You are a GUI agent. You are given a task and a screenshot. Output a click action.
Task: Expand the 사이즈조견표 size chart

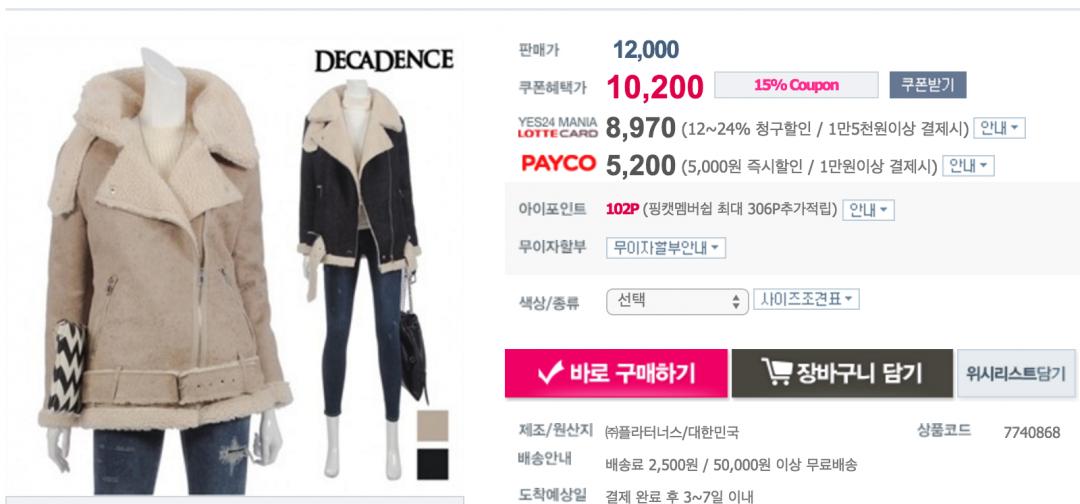[806, 300]
